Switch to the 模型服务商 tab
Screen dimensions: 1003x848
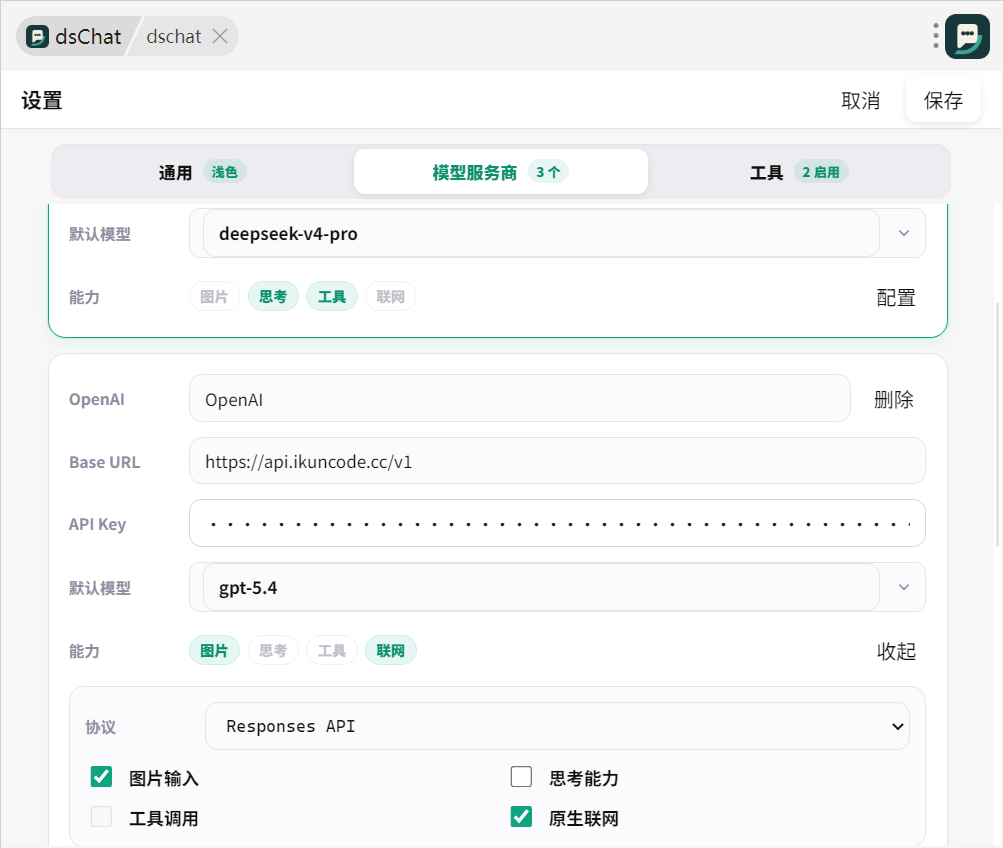pyautogui.click(x=501, y=171)
